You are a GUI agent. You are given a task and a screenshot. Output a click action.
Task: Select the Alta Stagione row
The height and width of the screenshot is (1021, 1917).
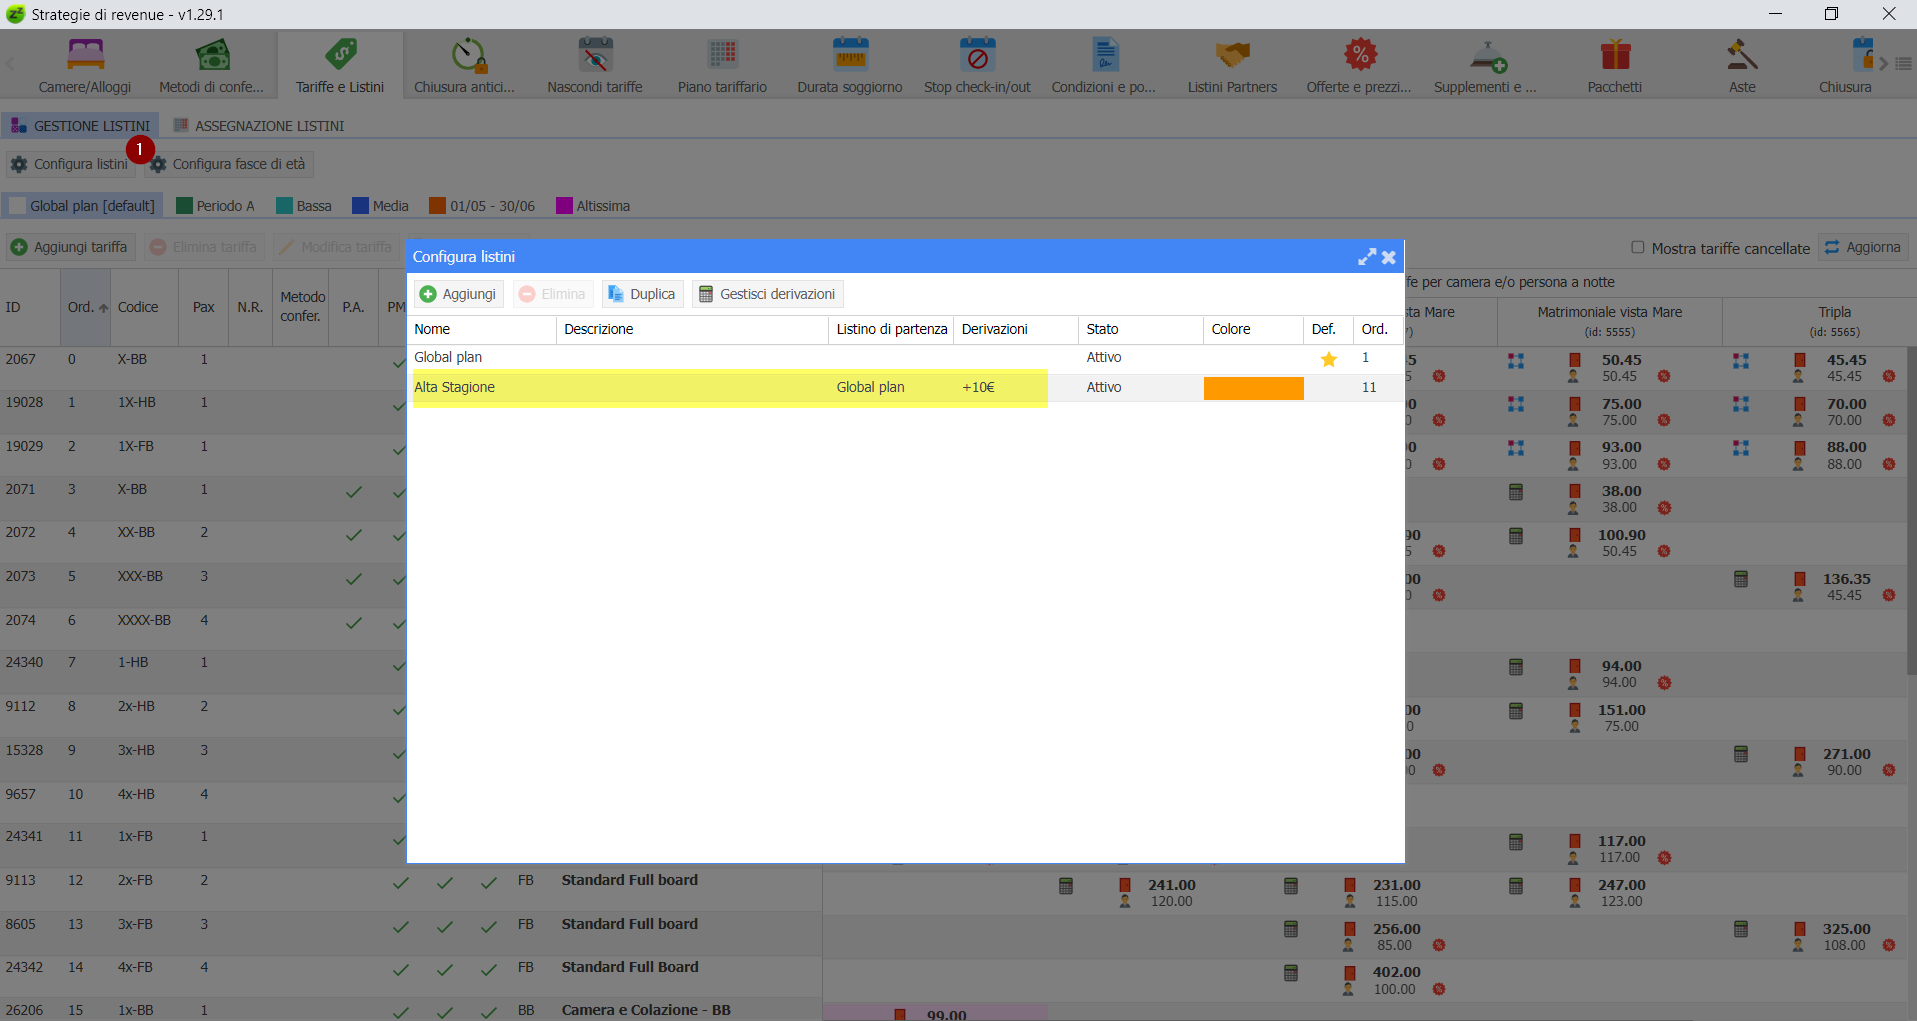point(905,388)
